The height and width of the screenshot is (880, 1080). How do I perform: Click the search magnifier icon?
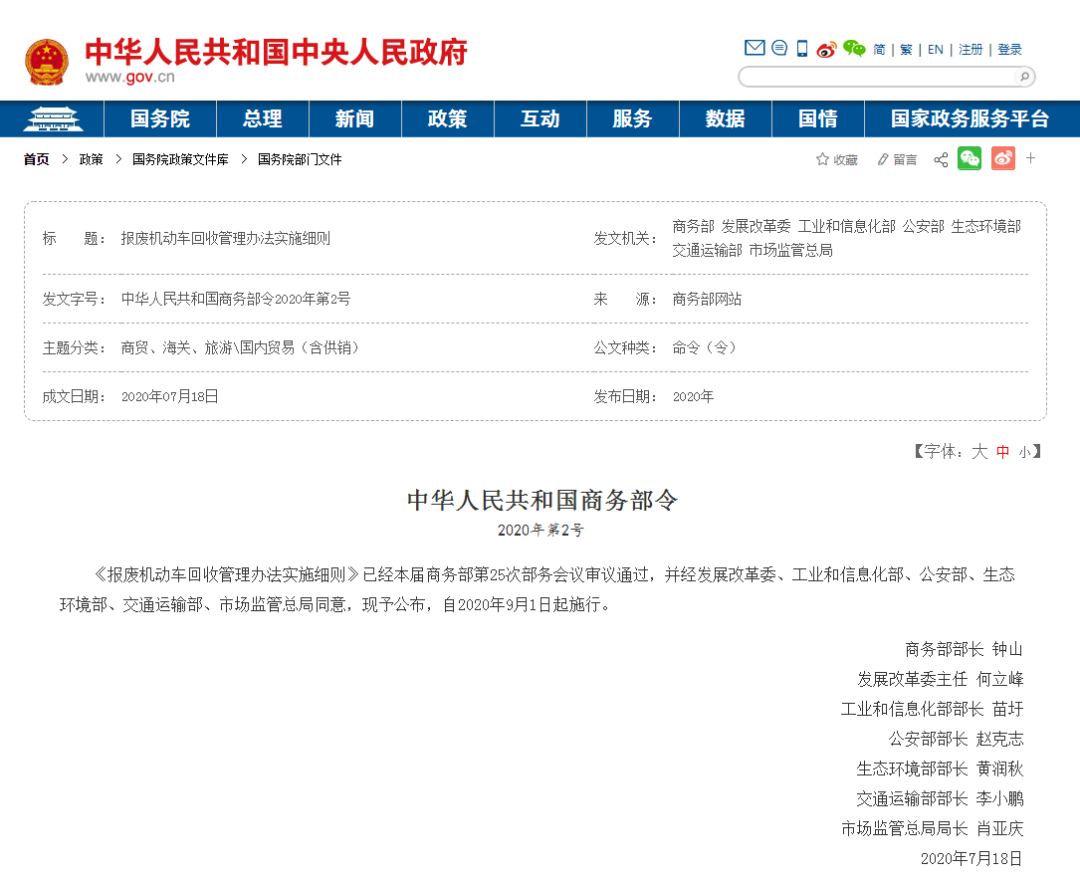(x=1024, y=77)
